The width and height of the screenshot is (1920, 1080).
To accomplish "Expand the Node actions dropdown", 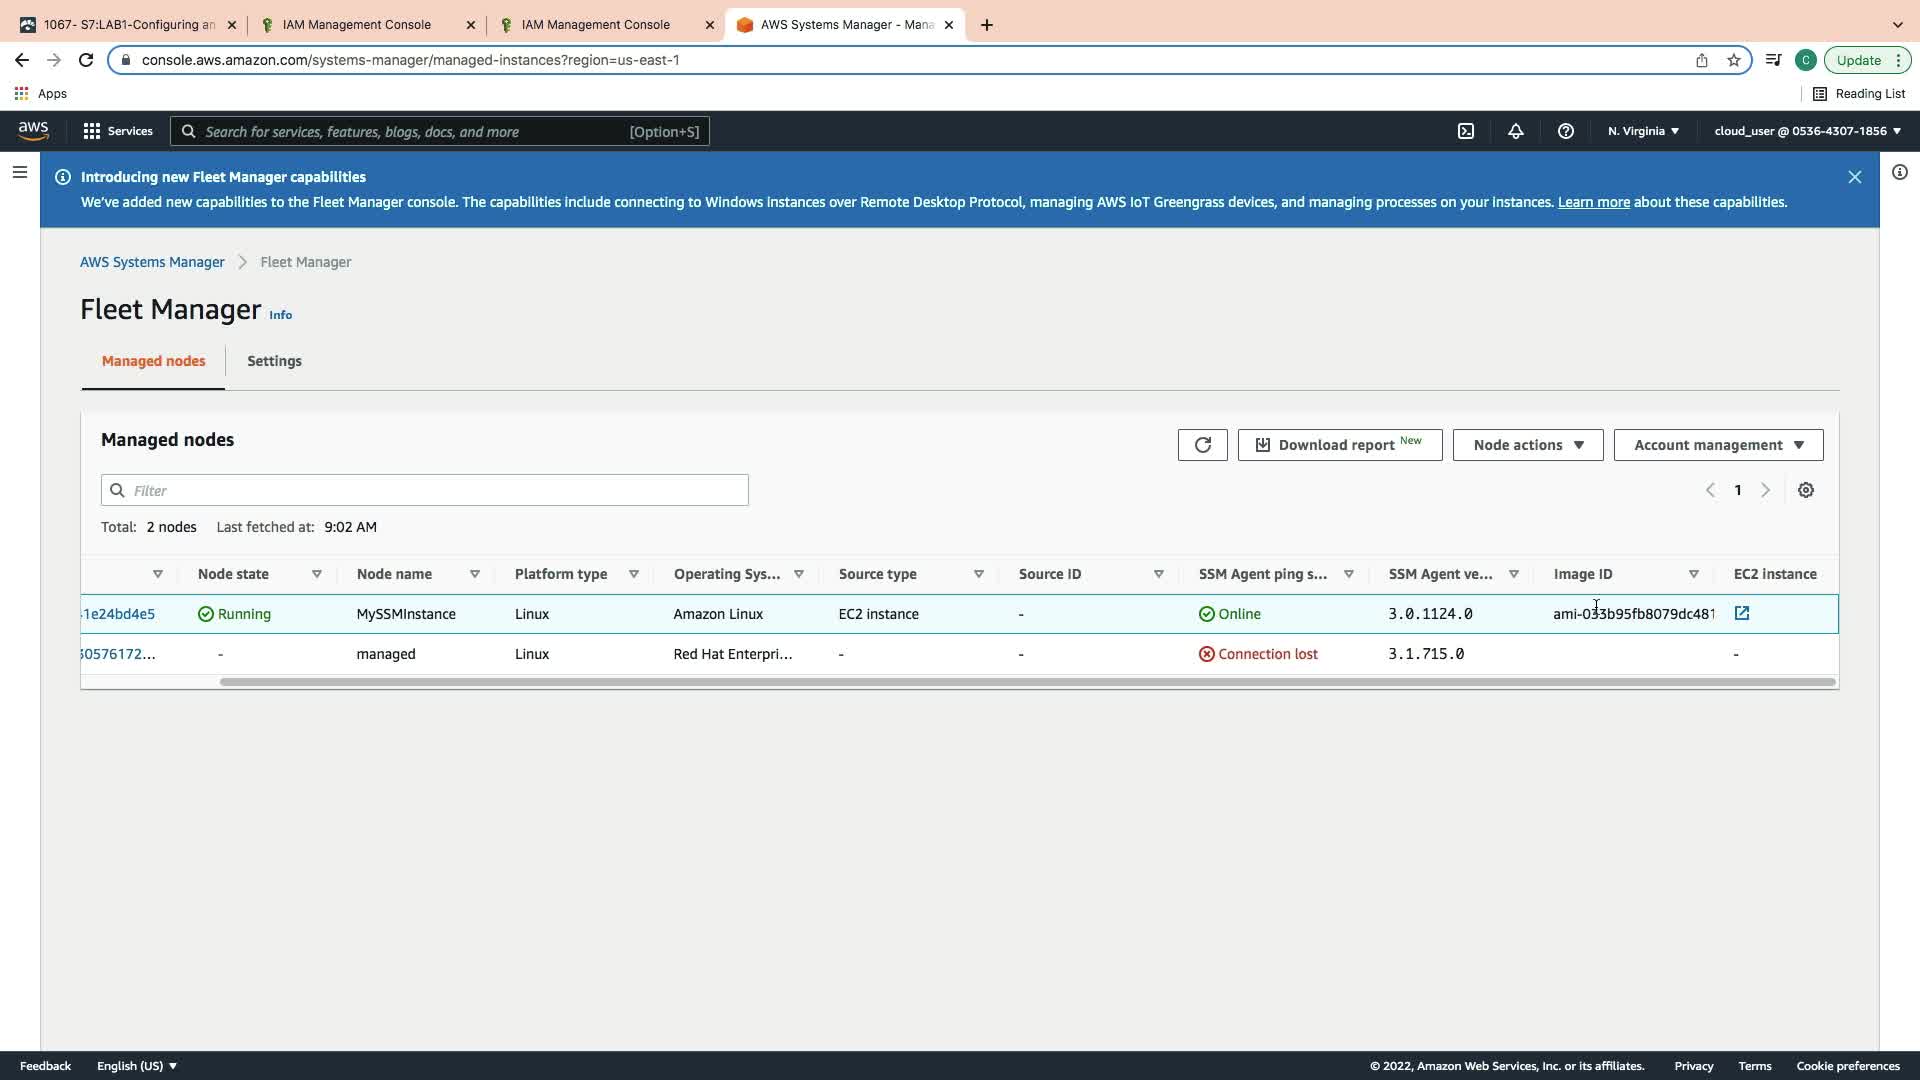I will pos(1527,445).
